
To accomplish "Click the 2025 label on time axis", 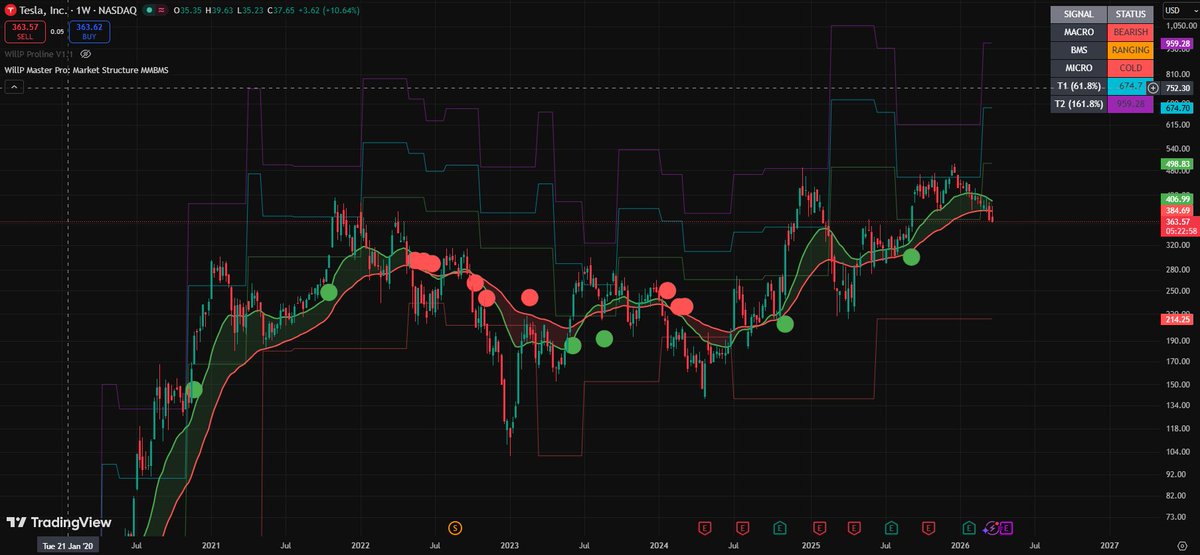I will (810, 547).
